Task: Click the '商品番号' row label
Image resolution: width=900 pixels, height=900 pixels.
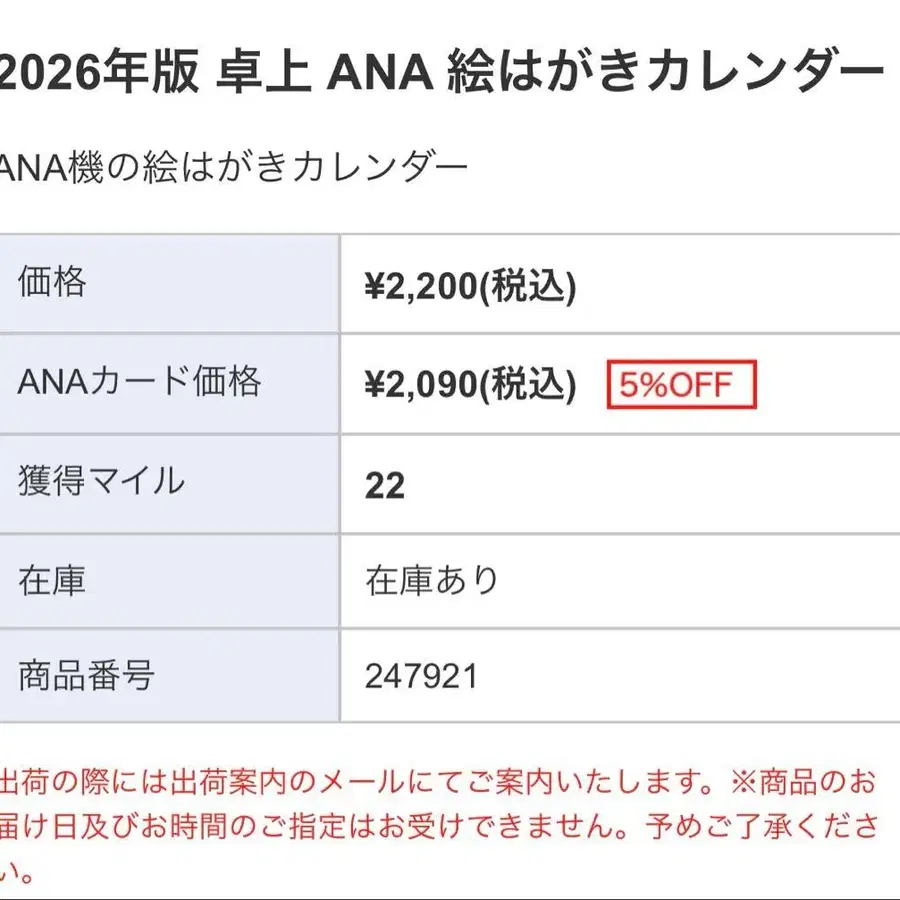Action: click(86, 676)
